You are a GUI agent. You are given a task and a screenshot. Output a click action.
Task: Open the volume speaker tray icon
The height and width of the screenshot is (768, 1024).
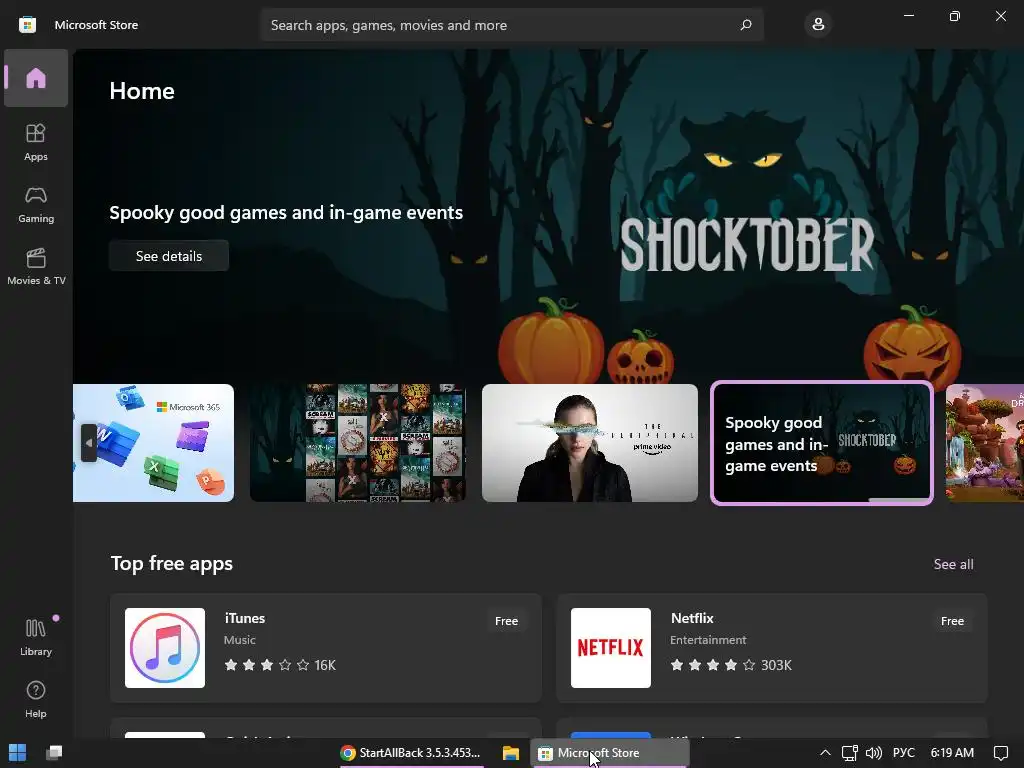coord(873,753)
